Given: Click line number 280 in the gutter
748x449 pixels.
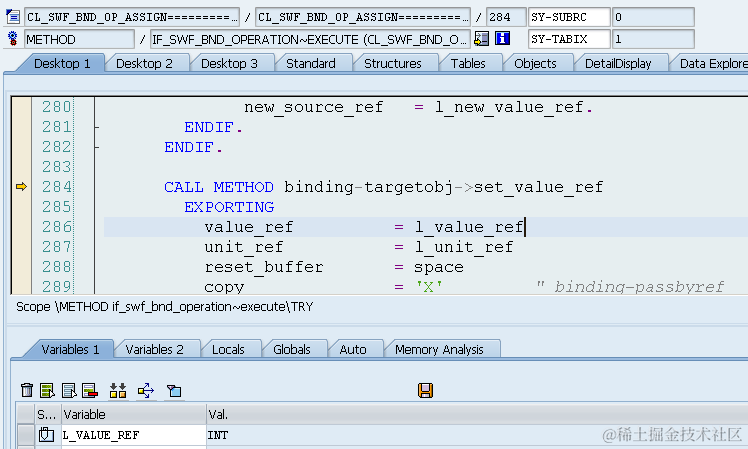Looking at the screenshot, I should pyautogui.click(x=56, y=107).
